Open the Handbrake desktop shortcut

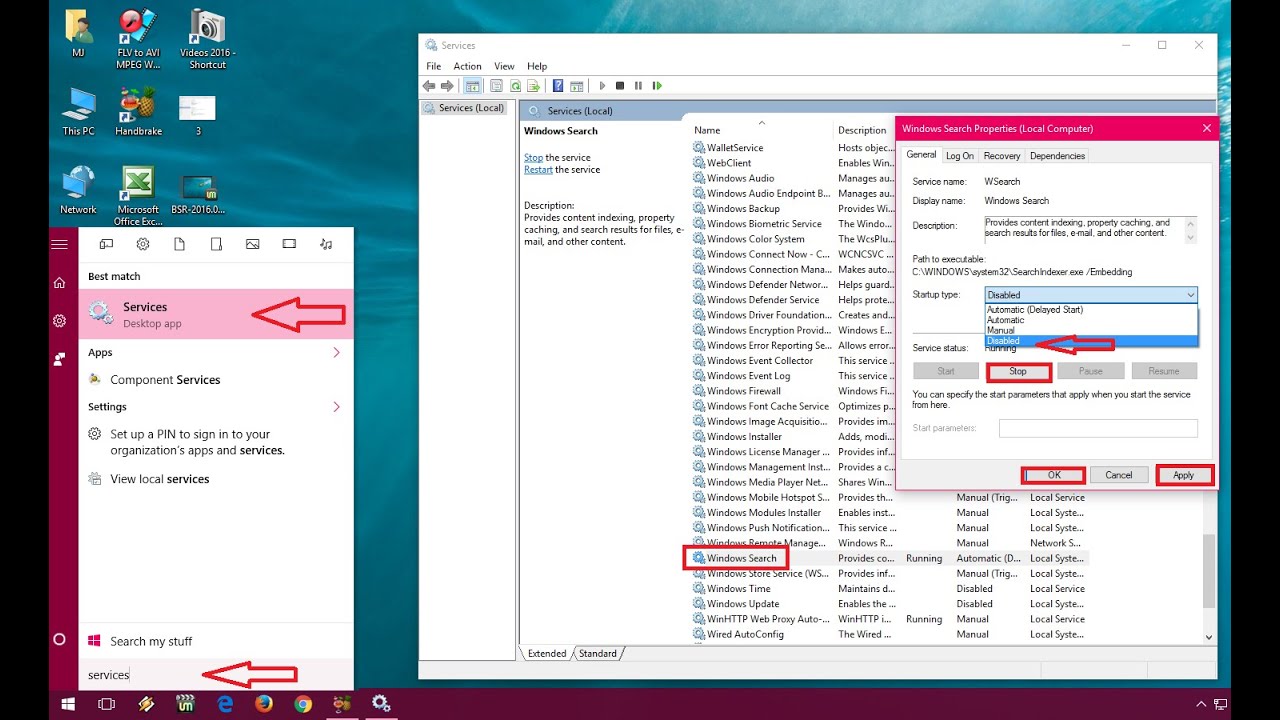[x=138, y=111]
